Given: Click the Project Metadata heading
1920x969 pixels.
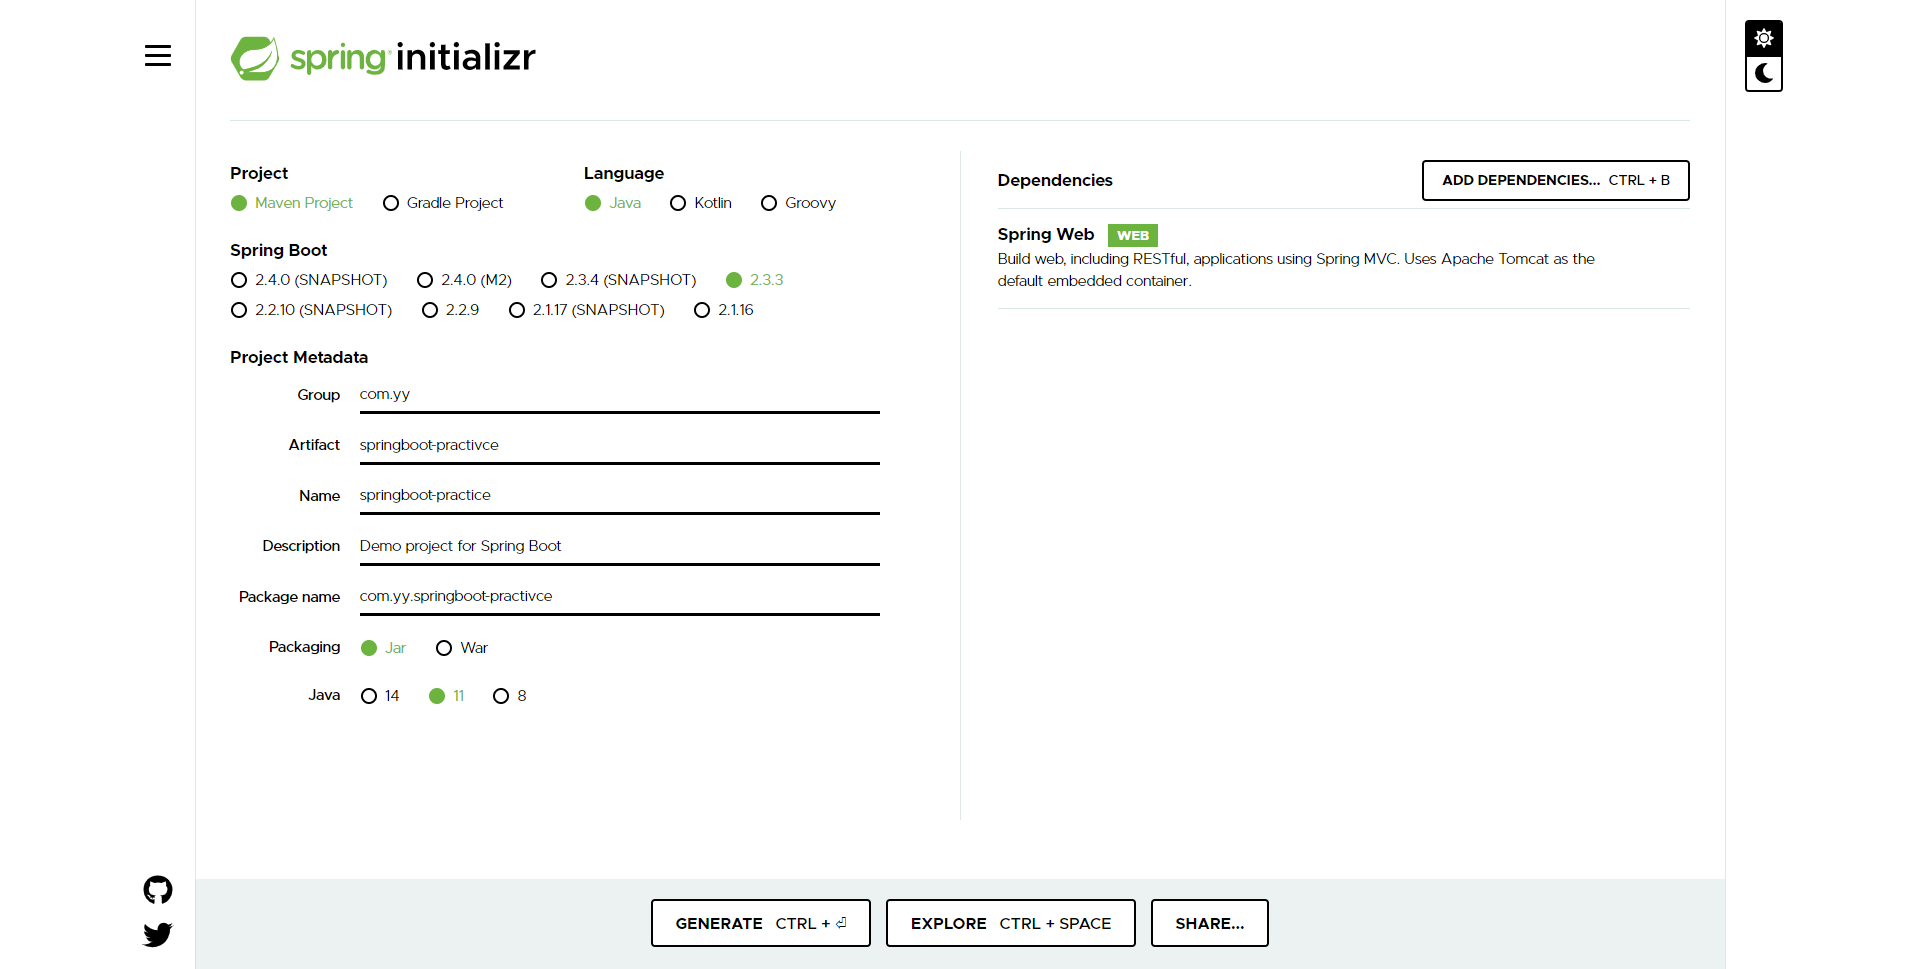Looking at the screenshot, I should coord(299,357).
